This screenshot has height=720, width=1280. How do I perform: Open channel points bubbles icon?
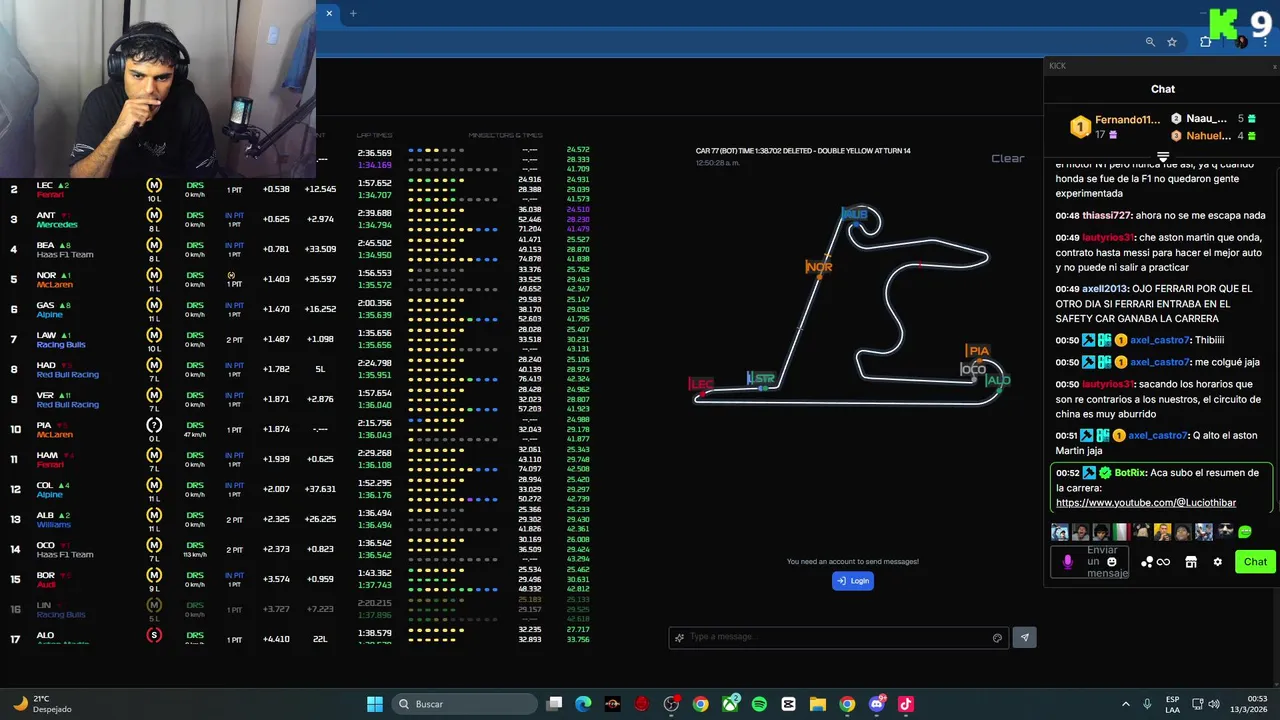[x=1147, y=562]
